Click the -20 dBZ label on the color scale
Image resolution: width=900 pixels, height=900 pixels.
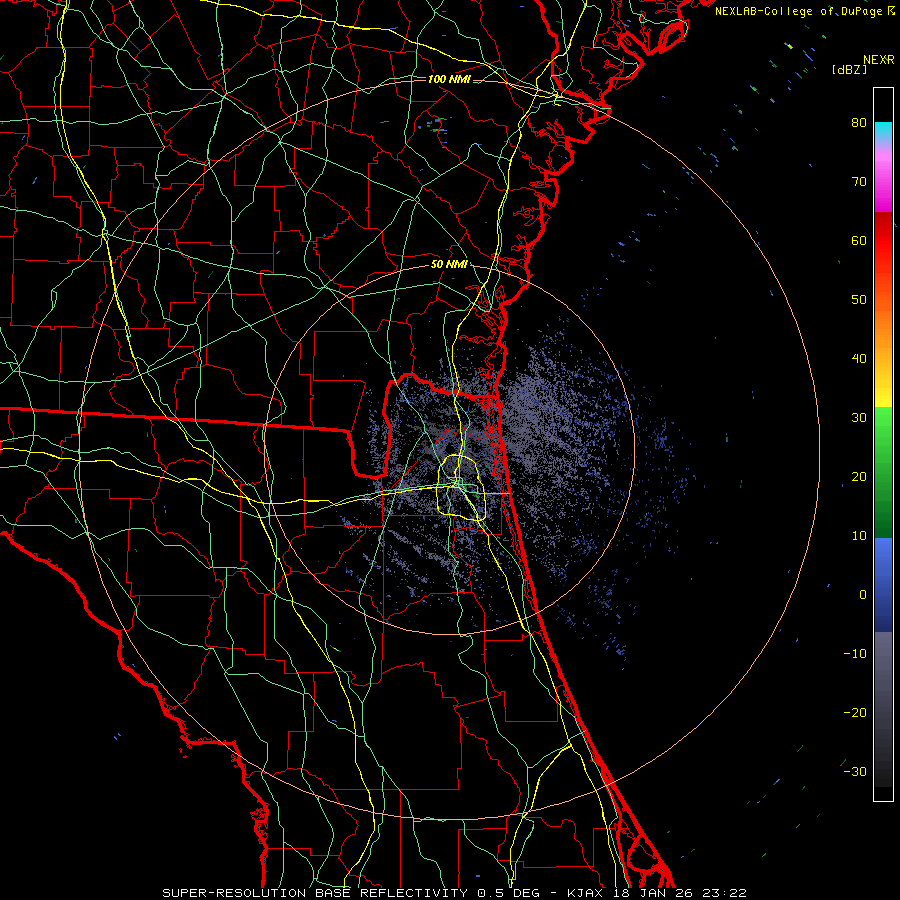(855, 712)
